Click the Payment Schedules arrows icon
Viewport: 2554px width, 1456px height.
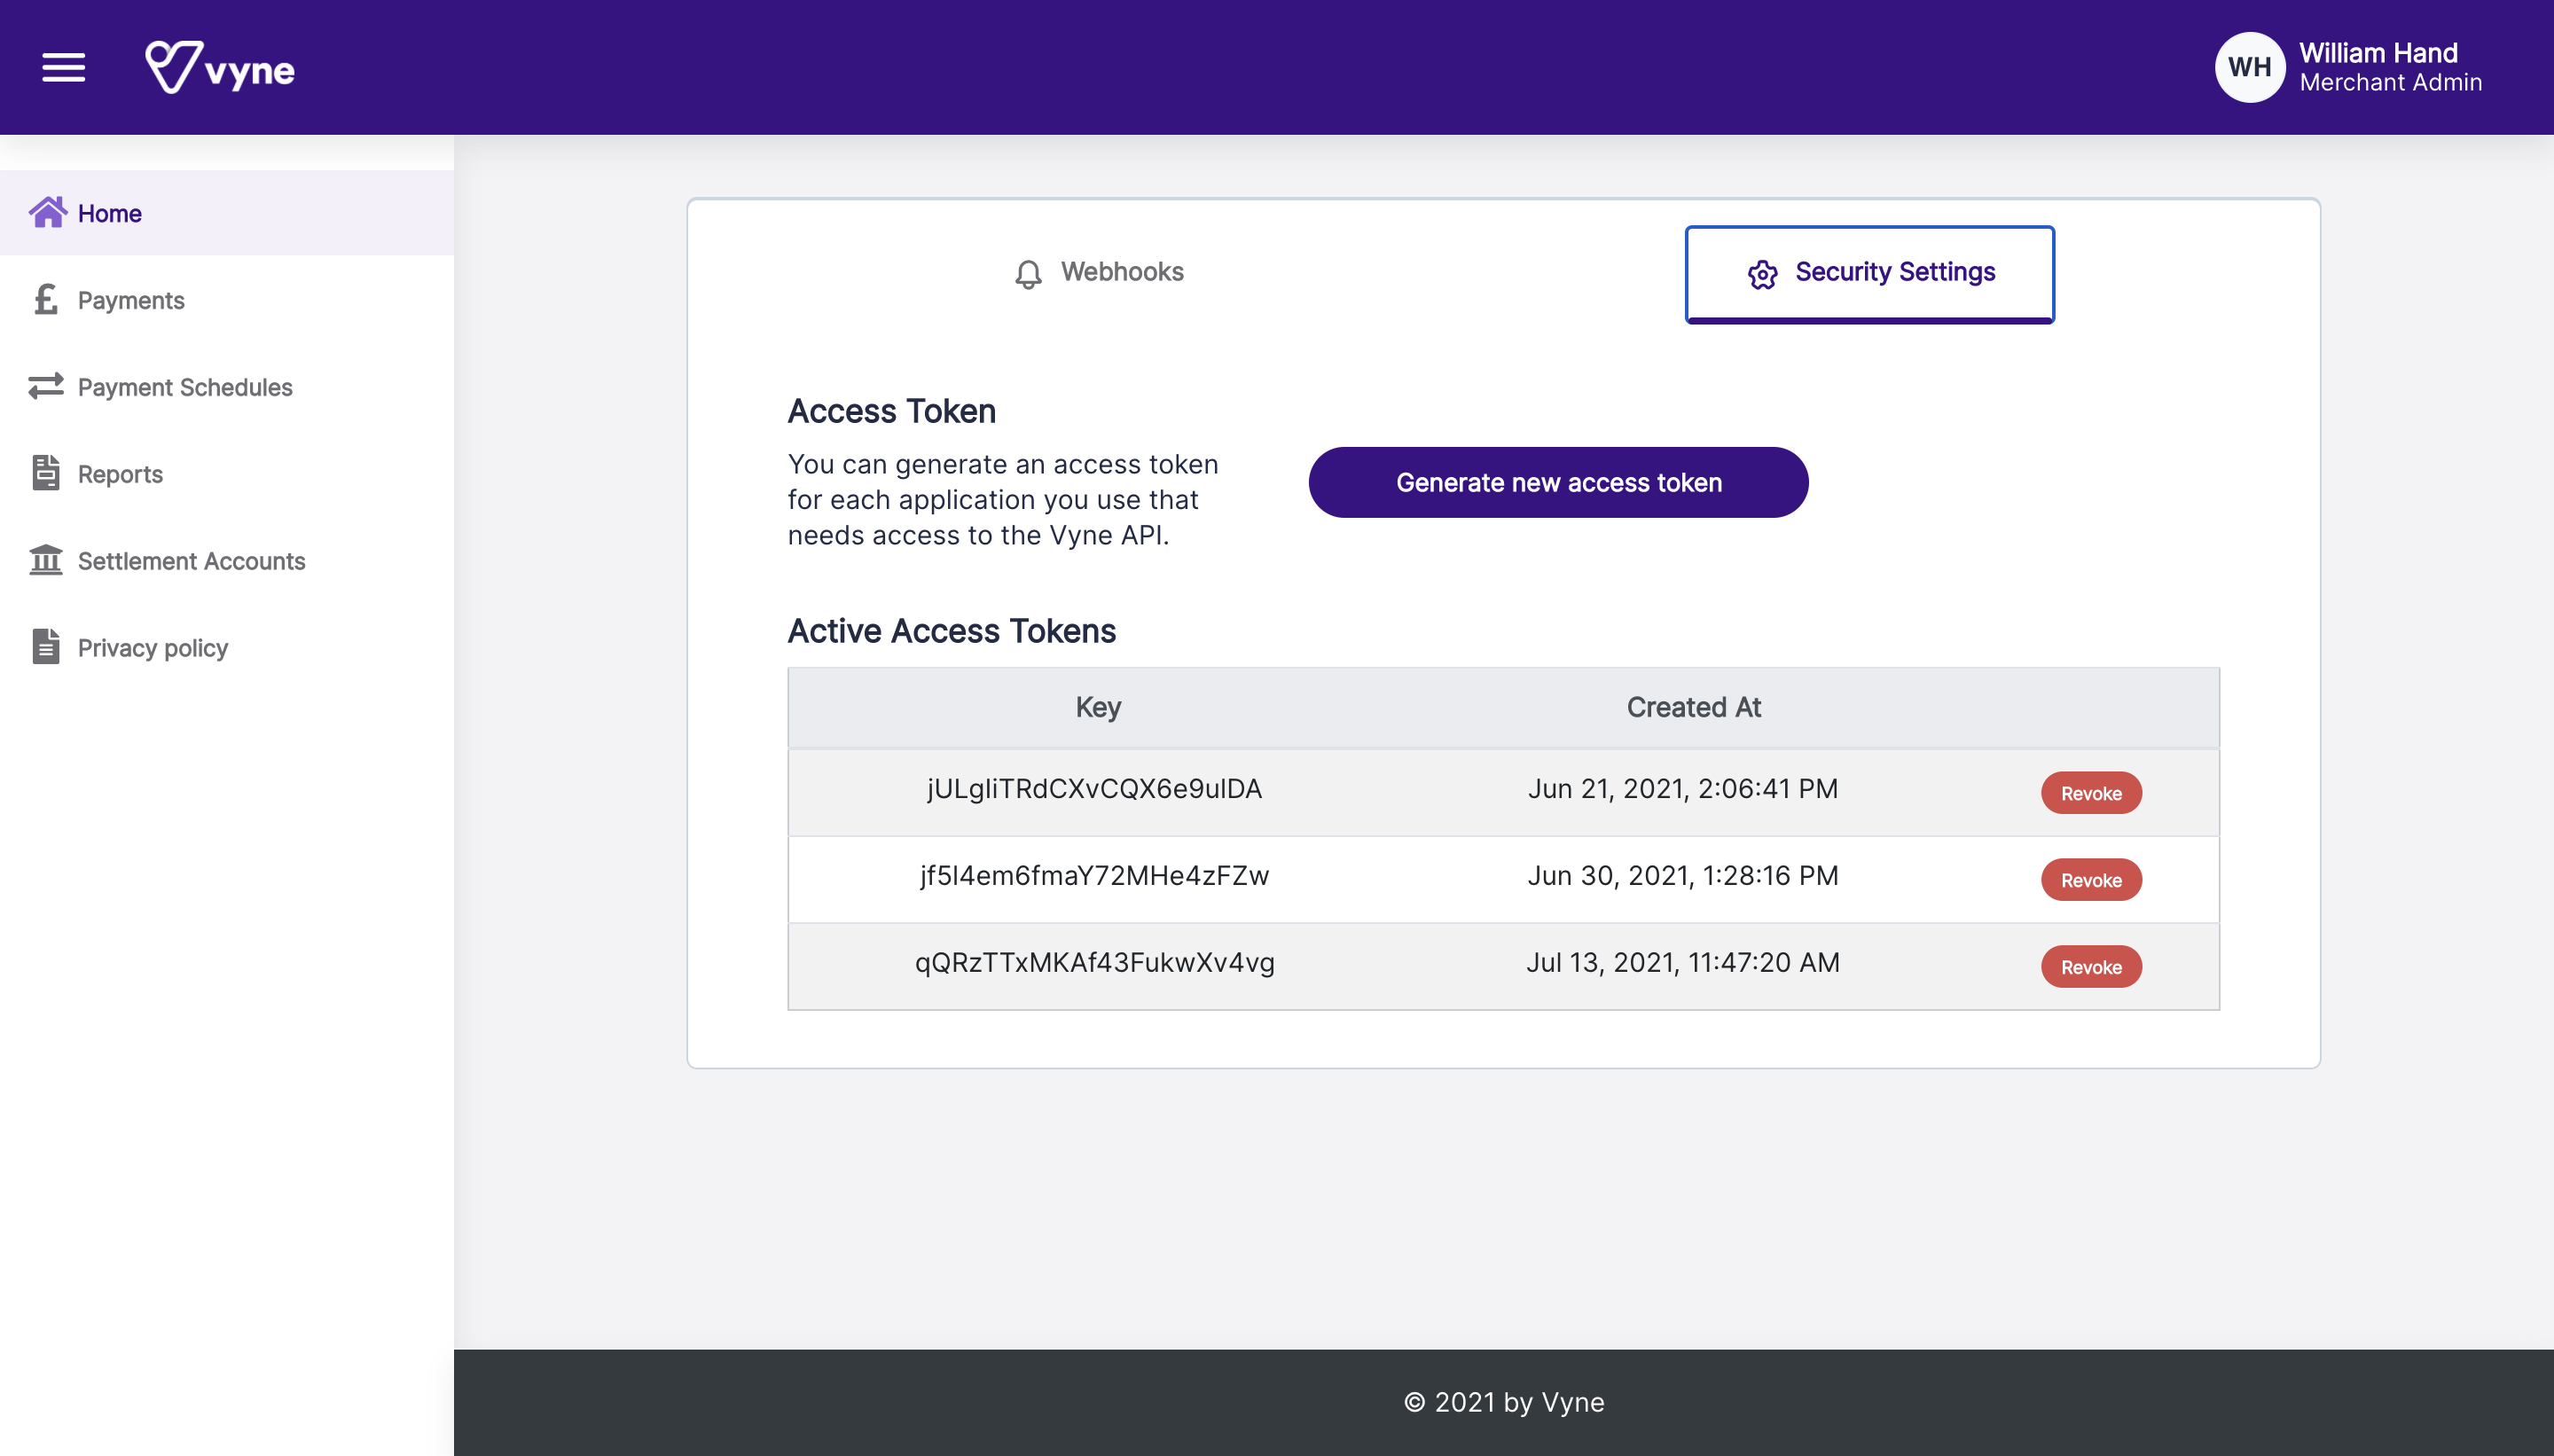pyautogui.click(x=46, y=386)
